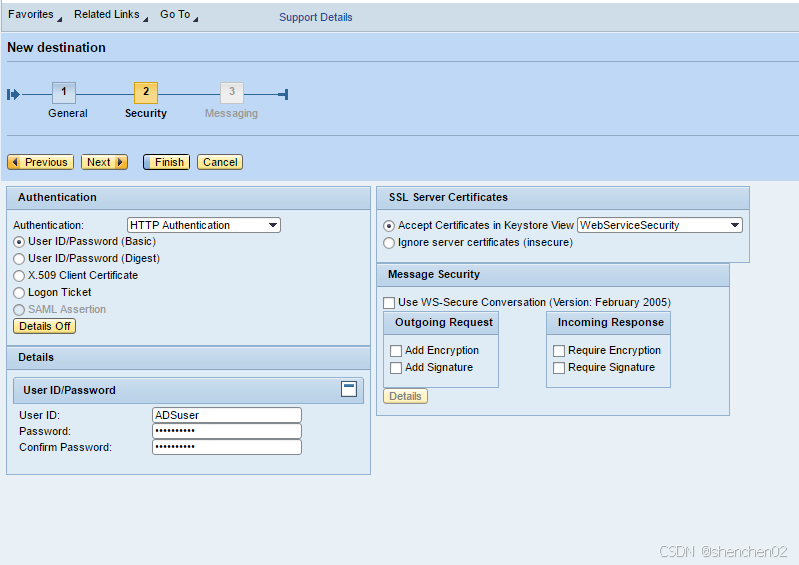Image resolution: width=799 pixels, height=565 pixels.
Task: Enable Use WS-Secure Conversation checkbox
Action: point(390,303)
